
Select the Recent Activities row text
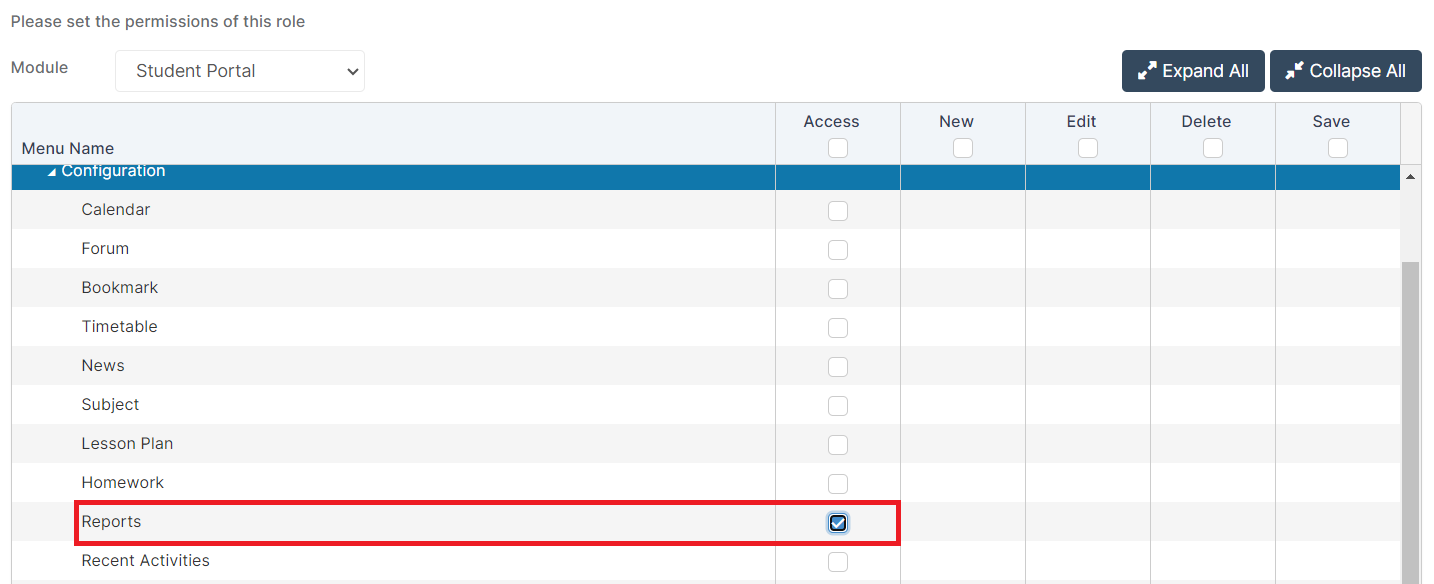click(146, 561)
